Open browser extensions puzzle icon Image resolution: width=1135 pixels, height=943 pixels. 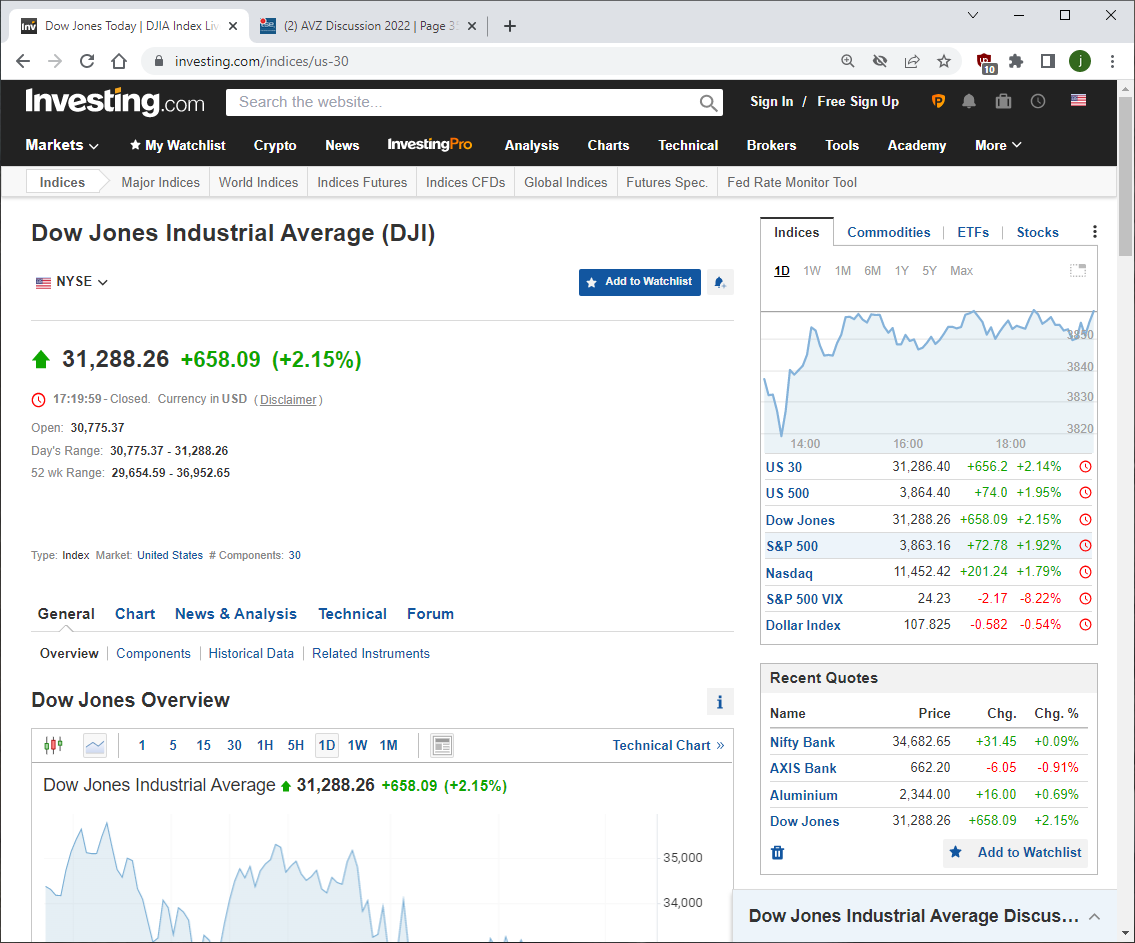point(1016,62)
